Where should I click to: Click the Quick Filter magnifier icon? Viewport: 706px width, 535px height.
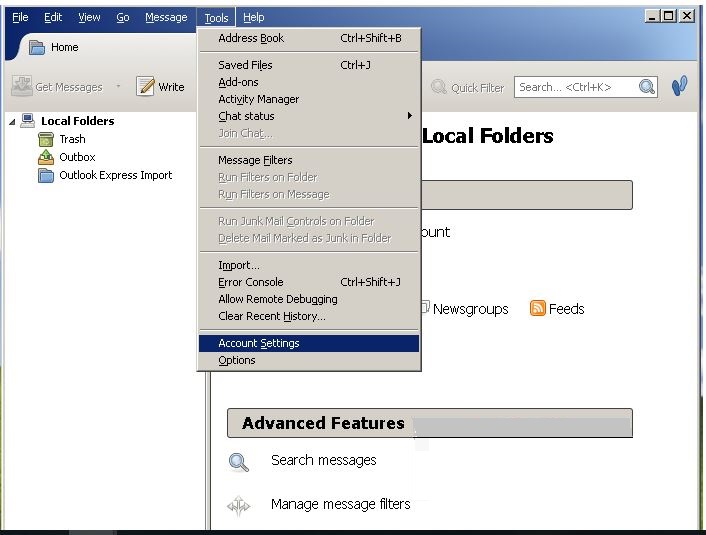pyautogui.click(x=438, y=86)
